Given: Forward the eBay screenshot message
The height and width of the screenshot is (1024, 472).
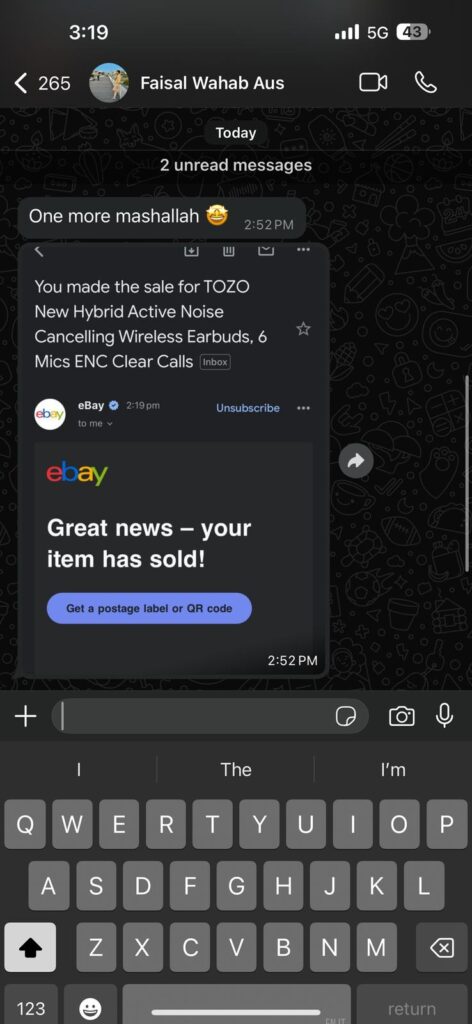Looking at the screenshot, I should tap(356, 461).
